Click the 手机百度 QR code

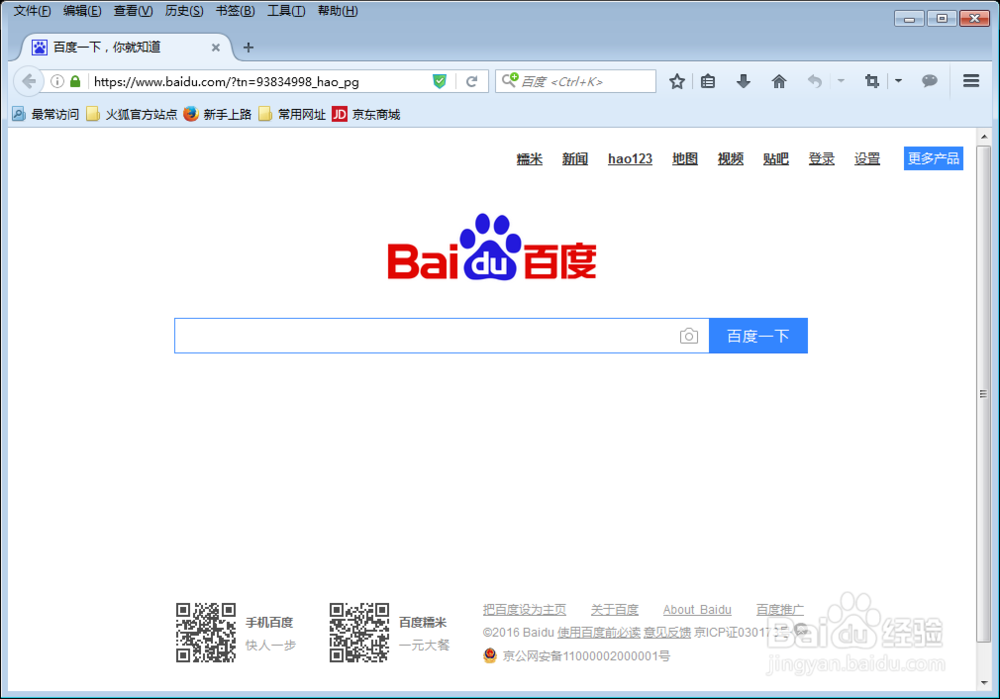[206, 633]
